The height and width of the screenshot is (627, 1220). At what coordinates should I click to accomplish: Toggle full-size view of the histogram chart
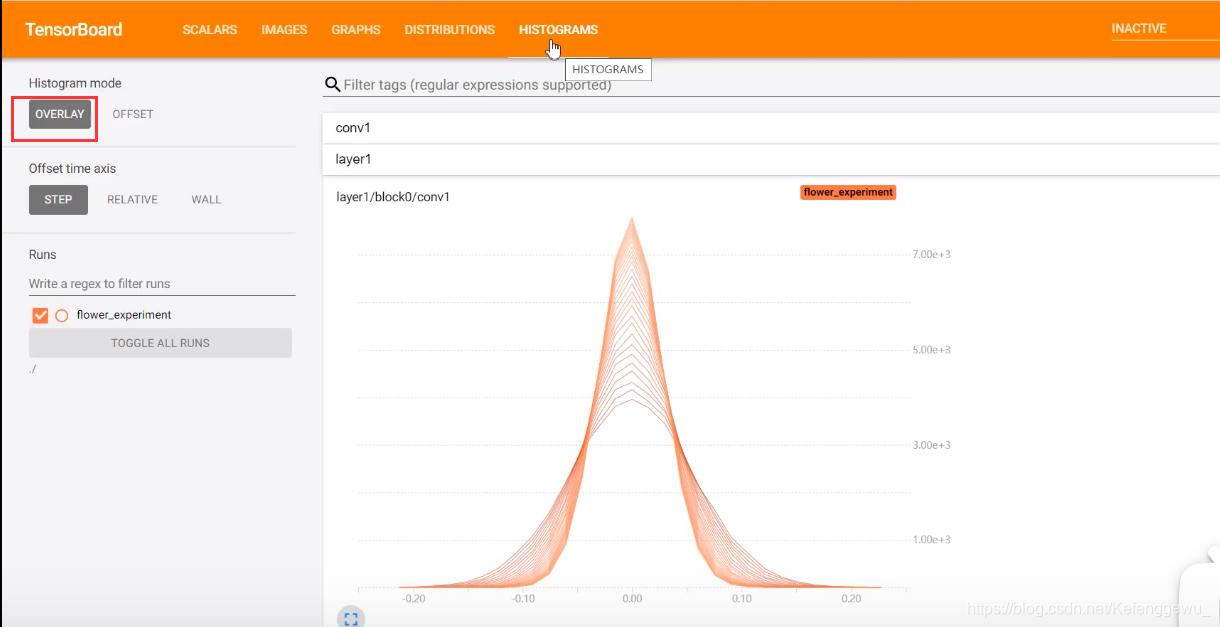tap(351, 619)
